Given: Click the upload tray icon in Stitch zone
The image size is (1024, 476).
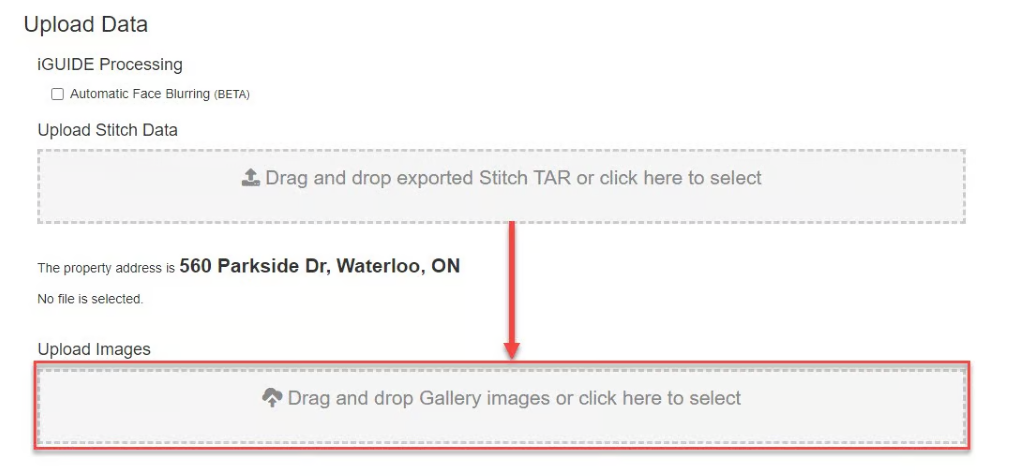Looking at the screenshot, I should [x=251, y=177].
